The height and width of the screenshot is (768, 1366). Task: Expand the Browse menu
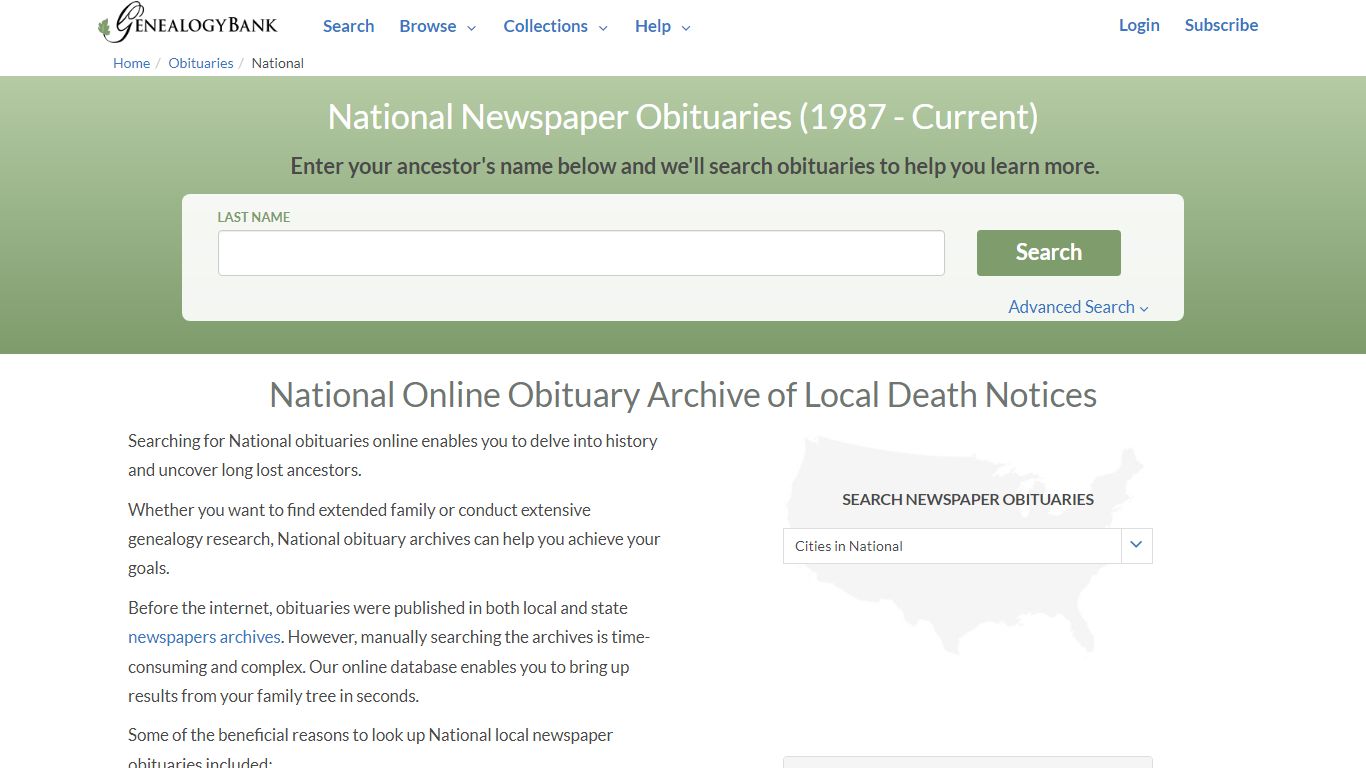[x=437, y=26]
